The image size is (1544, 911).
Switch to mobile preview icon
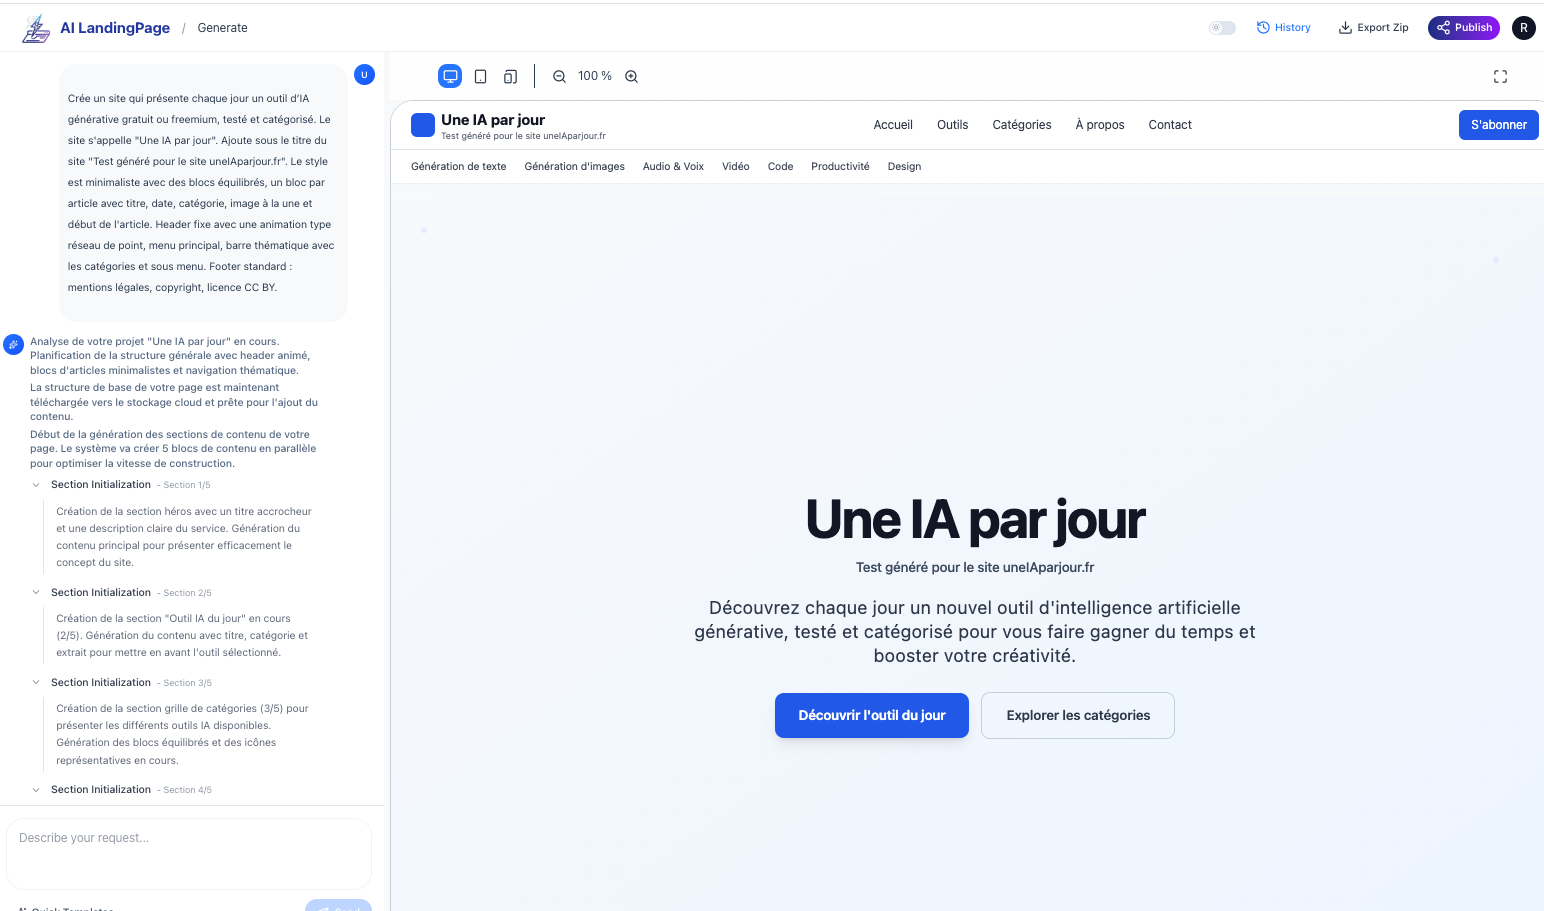(510, 76)
